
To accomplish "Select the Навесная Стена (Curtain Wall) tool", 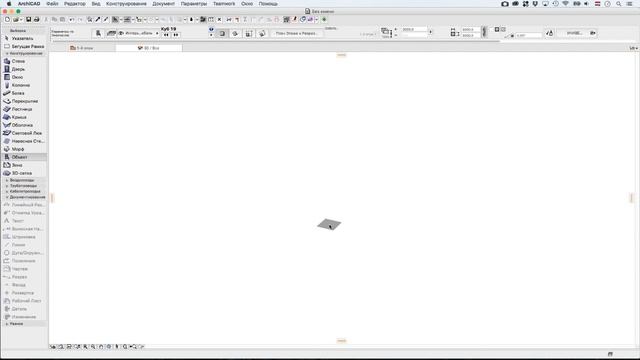I will [x=24, y=141].
